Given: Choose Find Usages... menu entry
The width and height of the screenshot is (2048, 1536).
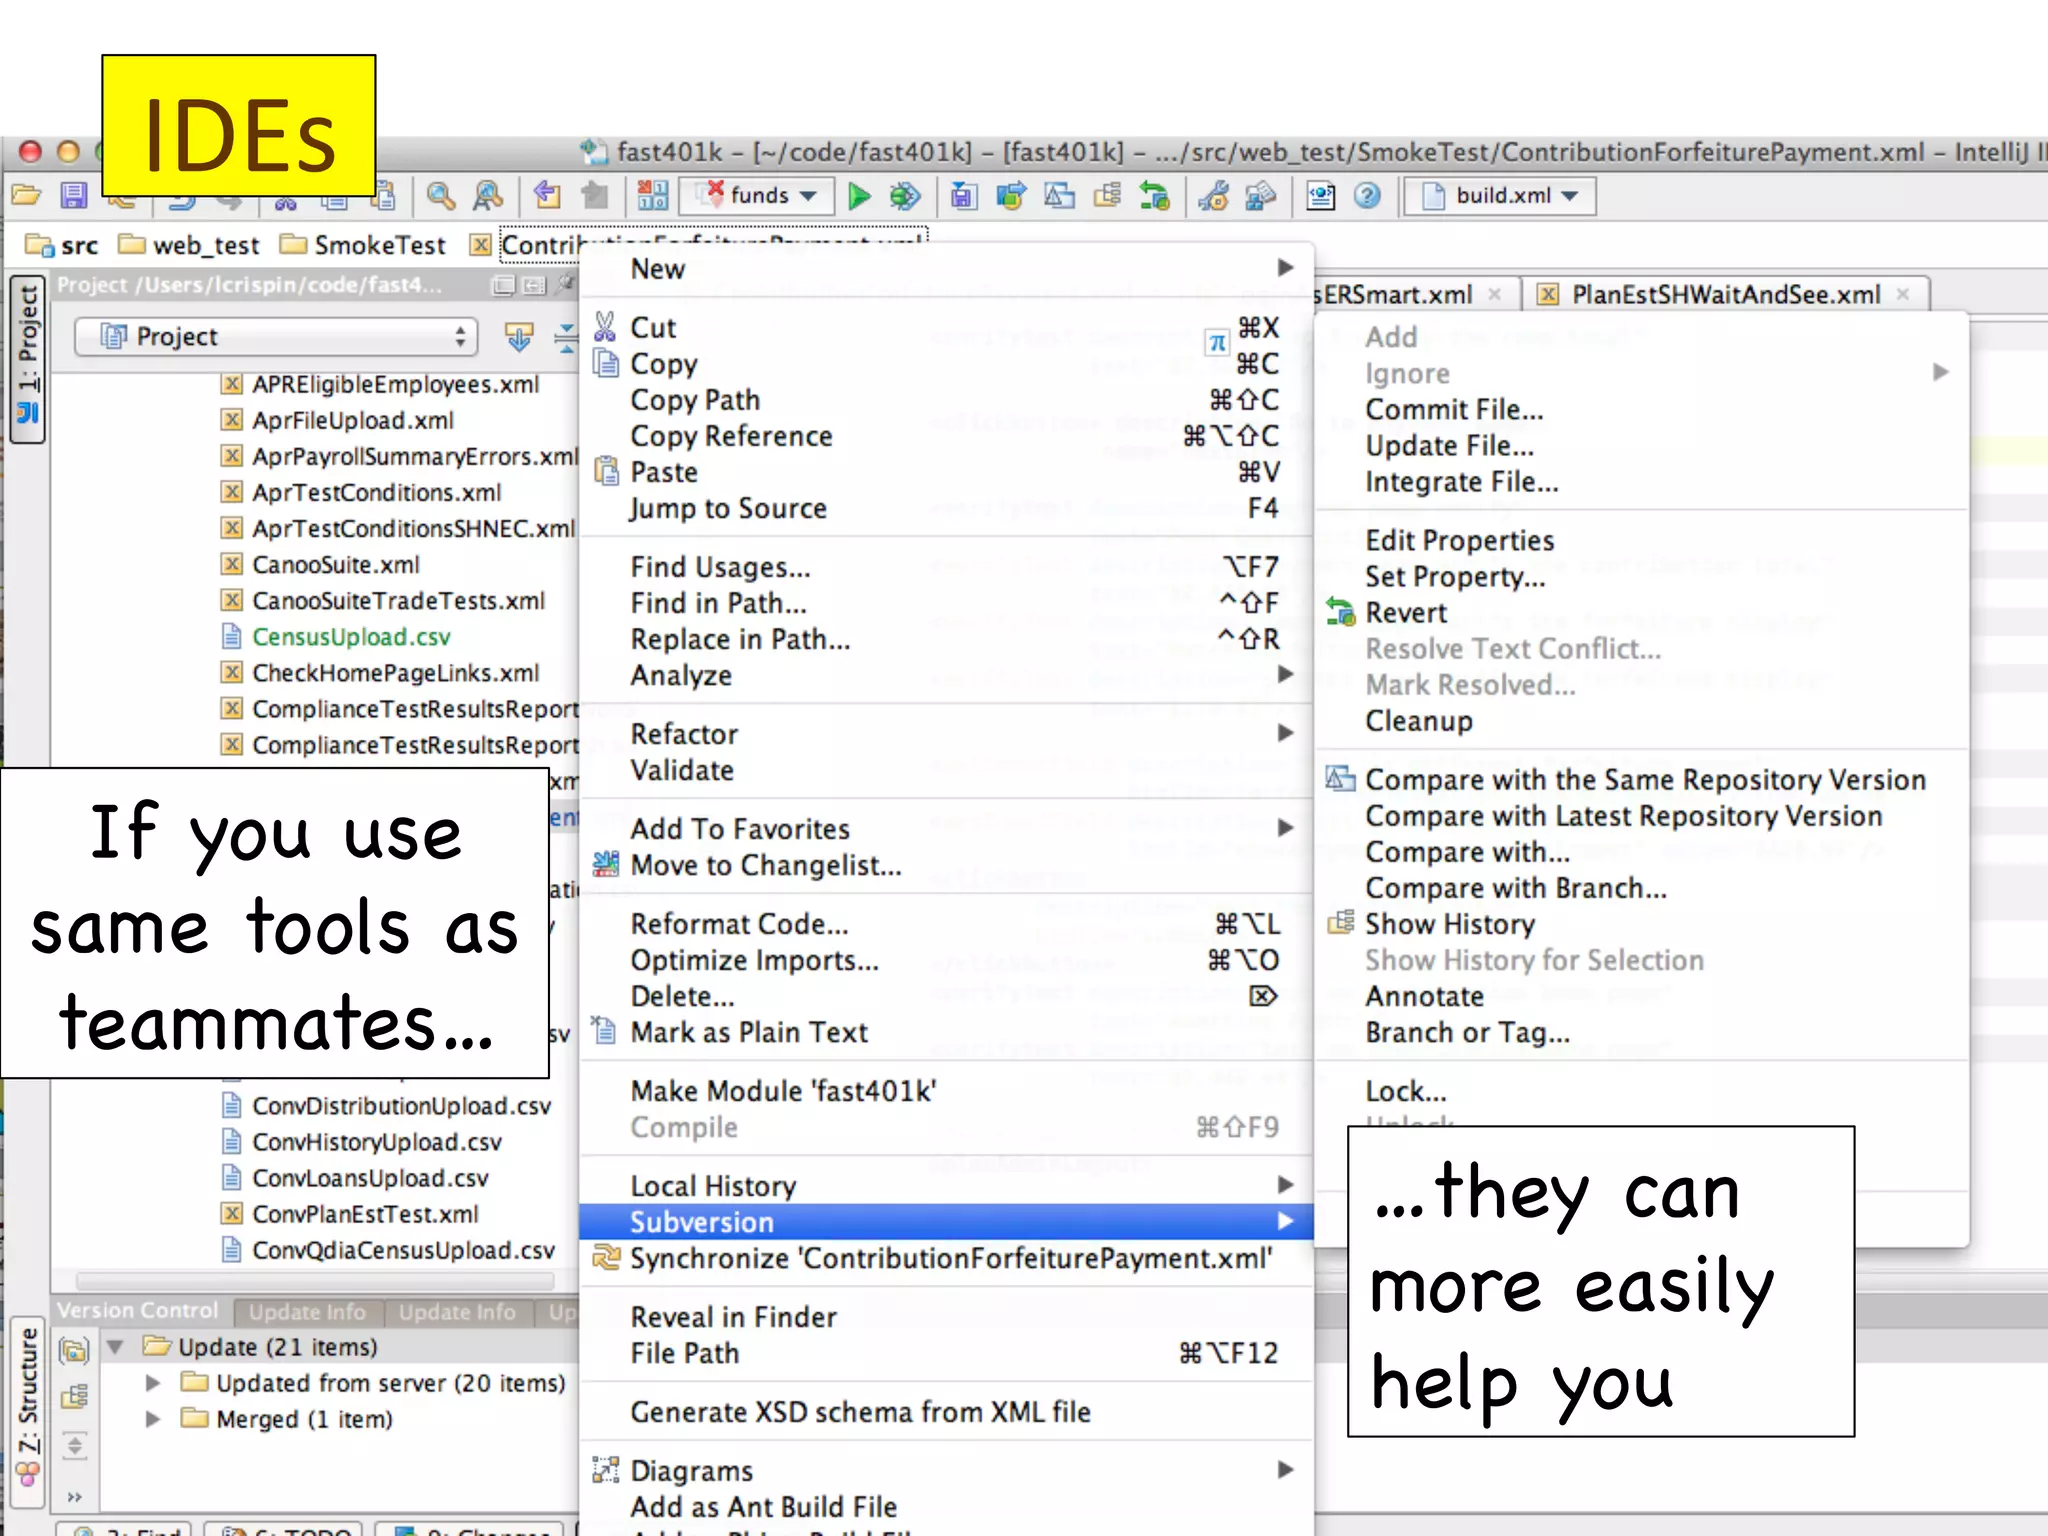Looking at the screenshot, I should coord(946,567).
